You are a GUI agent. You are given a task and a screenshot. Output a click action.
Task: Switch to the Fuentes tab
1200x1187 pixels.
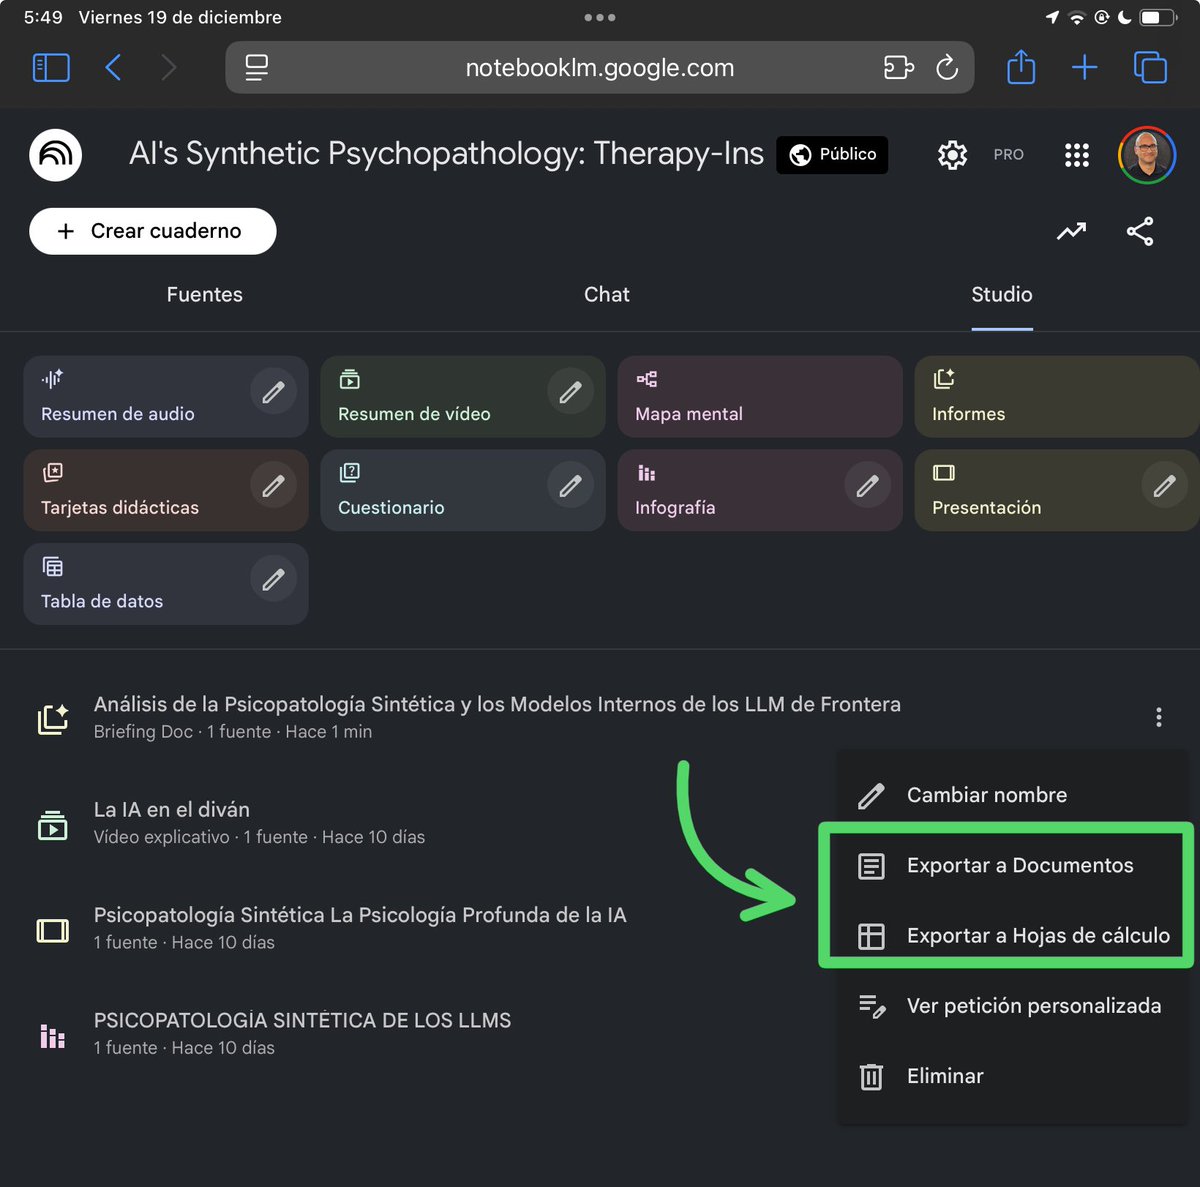(204, 294)
